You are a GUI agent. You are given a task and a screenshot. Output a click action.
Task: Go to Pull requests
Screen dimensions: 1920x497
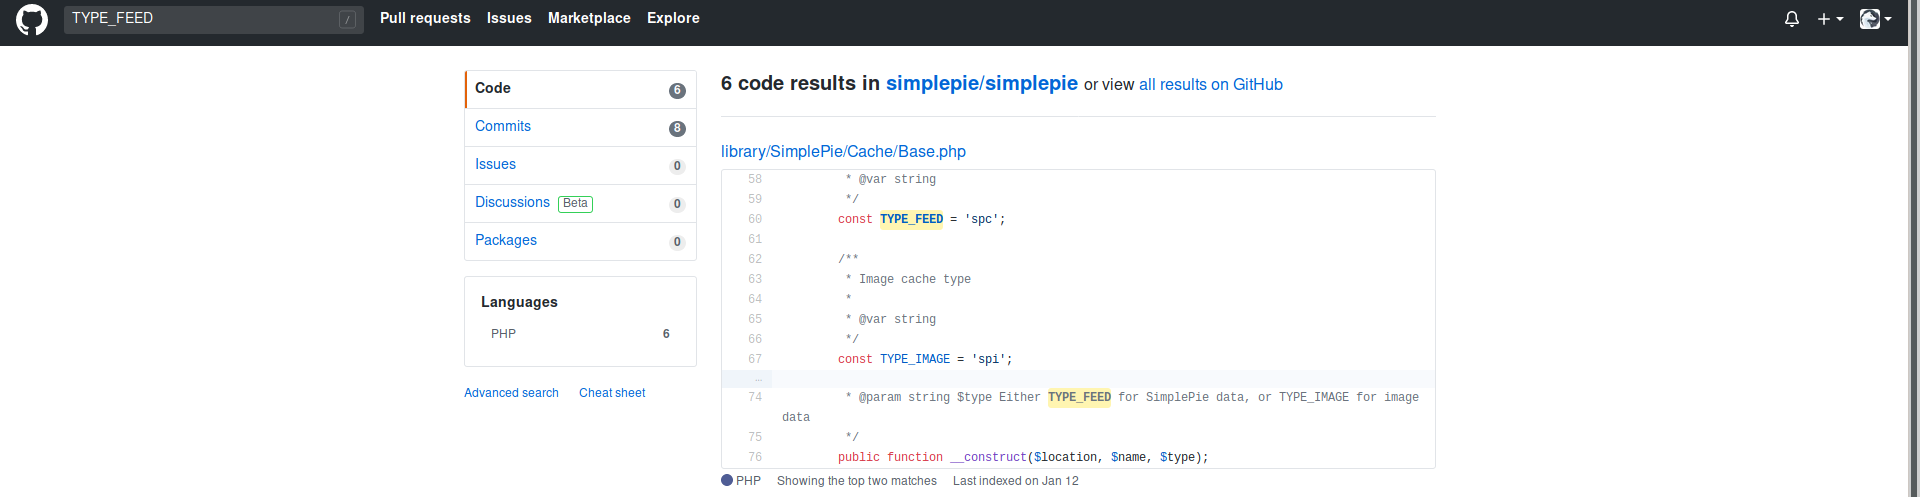(425, 18)
